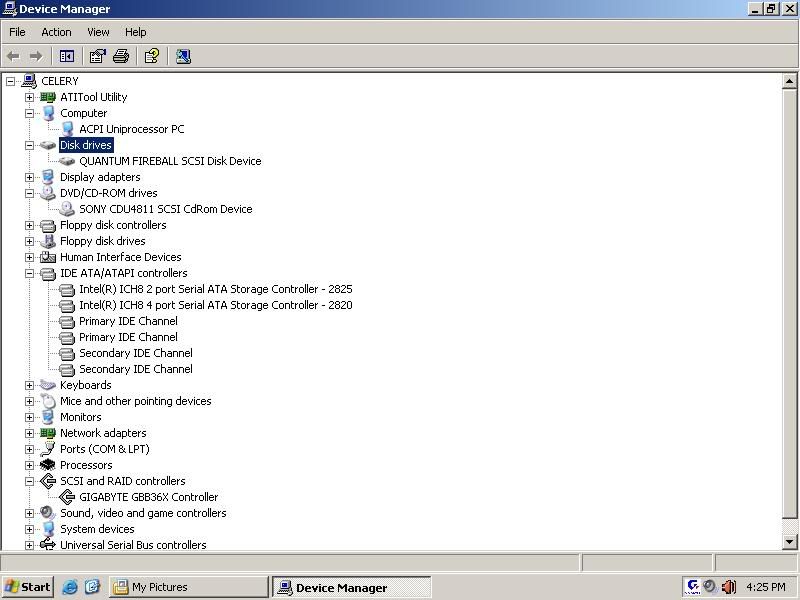Click the Back arrow toolbar icon
This screenshot has width=800, height=600.
13,56
